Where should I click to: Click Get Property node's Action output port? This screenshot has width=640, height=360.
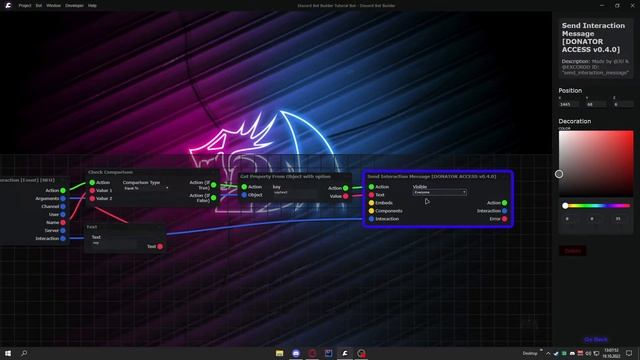pos(346,188)
